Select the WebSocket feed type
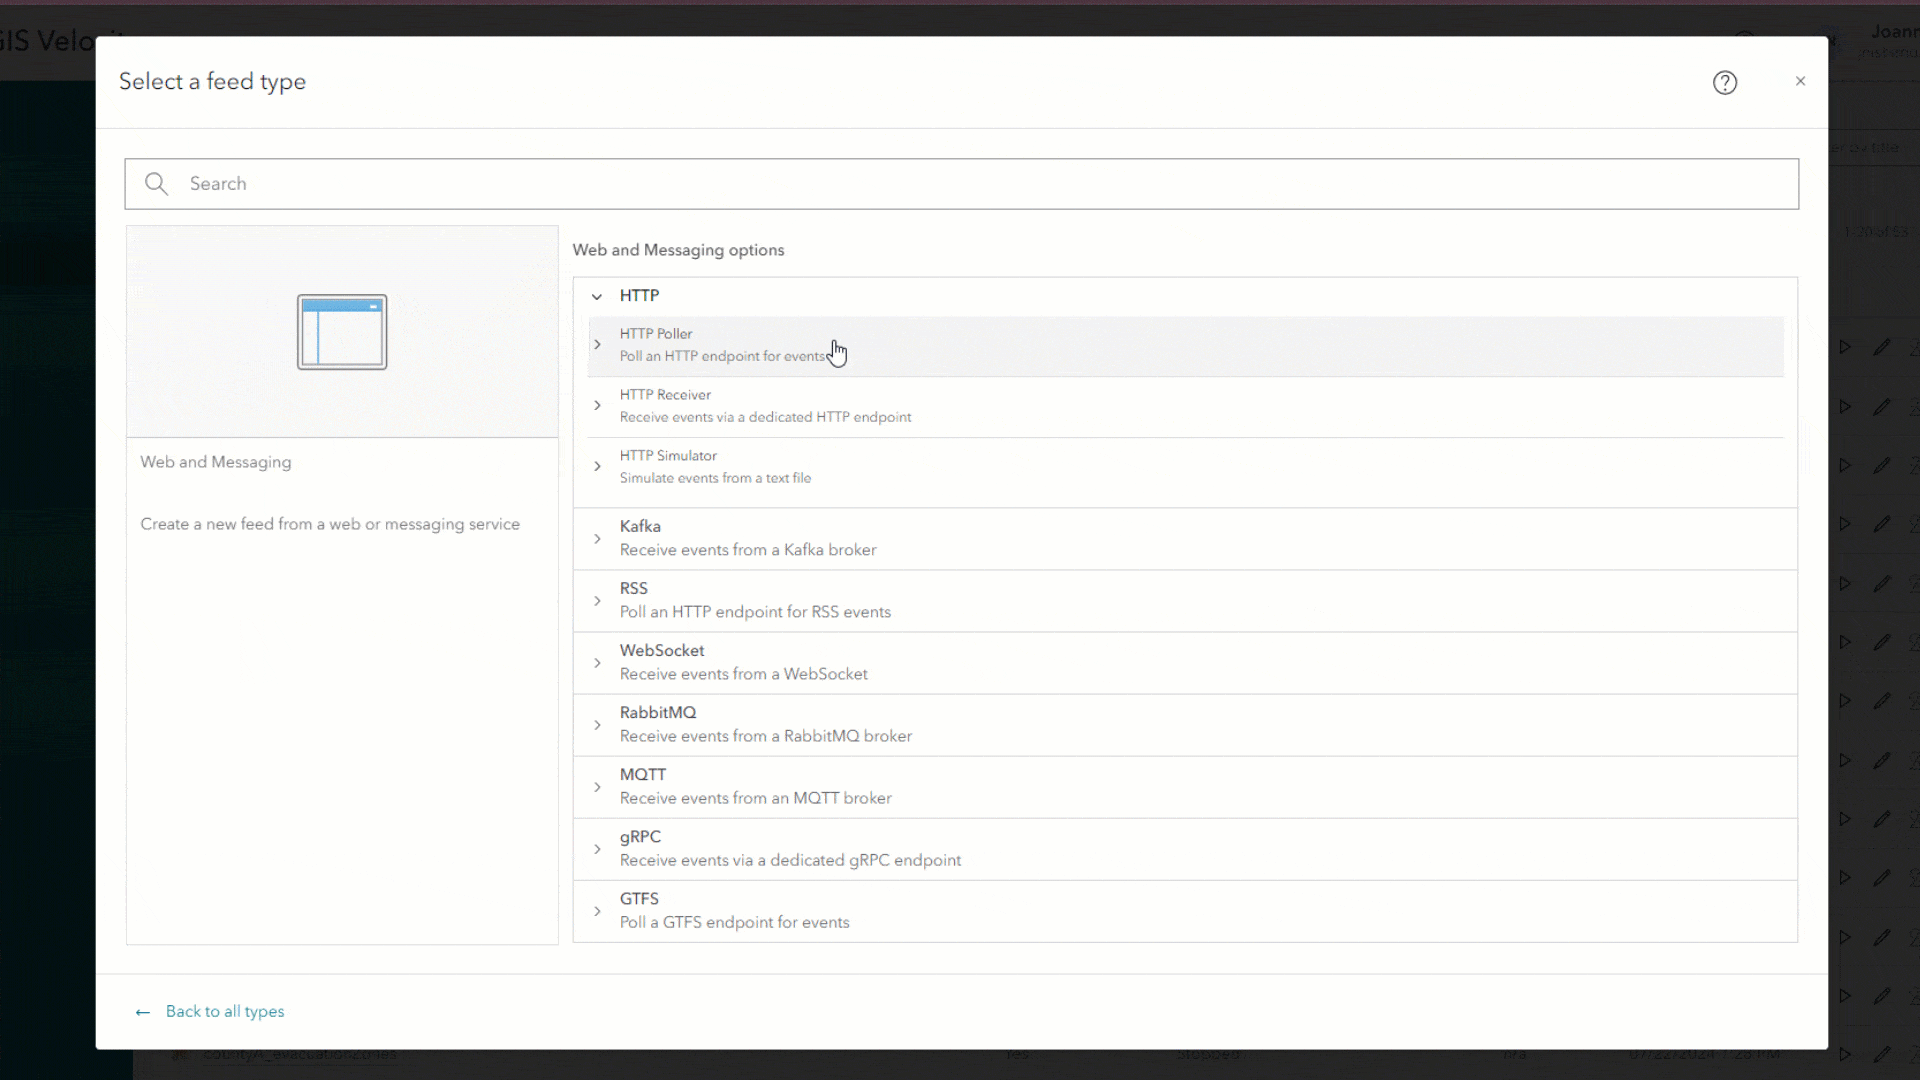This screenshot has width=1920, height=1080. tap(744, 662)
